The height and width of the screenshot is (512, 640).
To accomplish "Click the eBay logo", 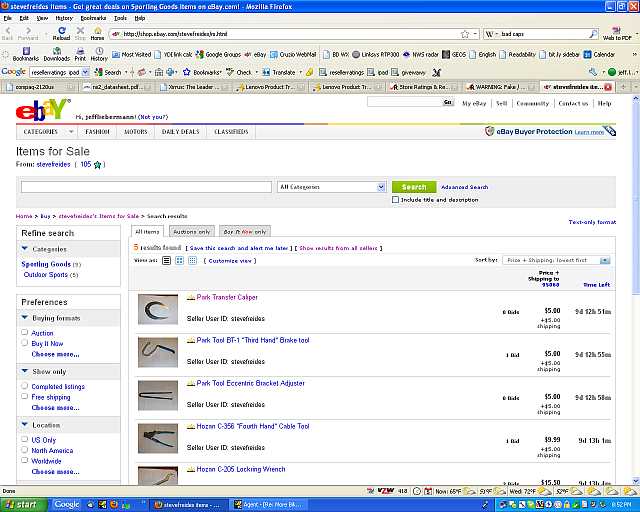I will pos(43,109).
